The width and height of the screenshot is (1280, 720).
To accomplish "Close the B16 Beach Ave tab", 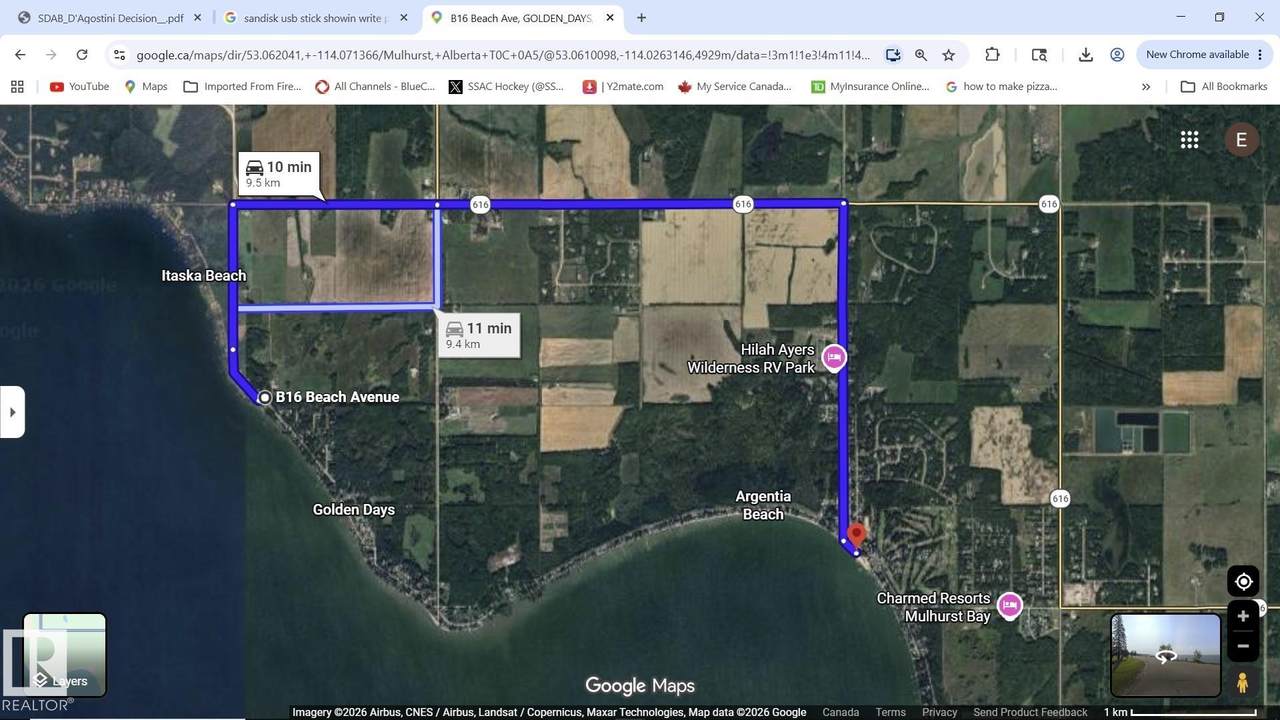I will 610,18.
